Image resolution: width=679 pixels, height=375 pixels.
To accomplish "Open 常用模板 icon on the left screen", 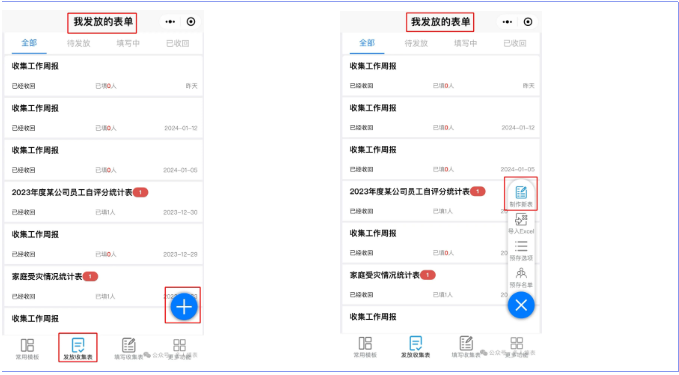I will [27, 345].
